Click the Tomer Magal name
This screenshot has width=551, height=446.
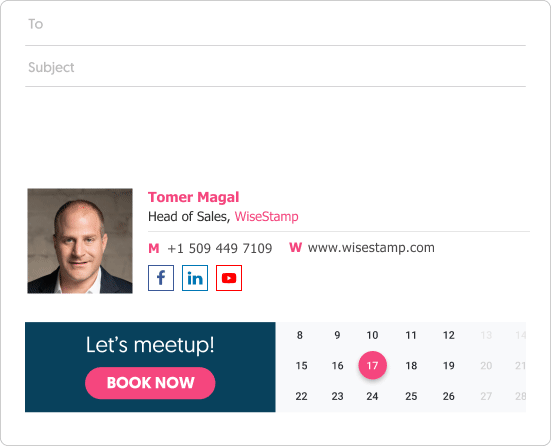pyautogui.click(x=194, y=197)
